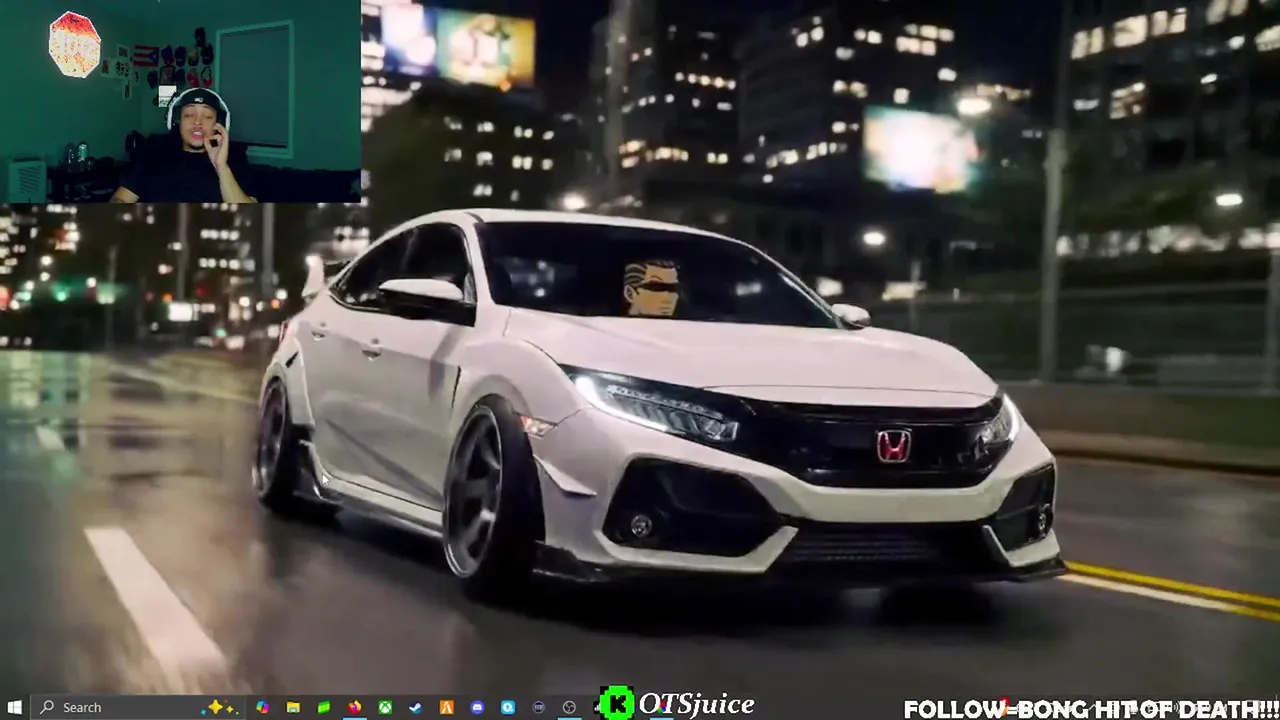The height and width of the screenshot is (720, 1280).
Task: Click the webcam overlay feed
Action: (x=180, y=101)
